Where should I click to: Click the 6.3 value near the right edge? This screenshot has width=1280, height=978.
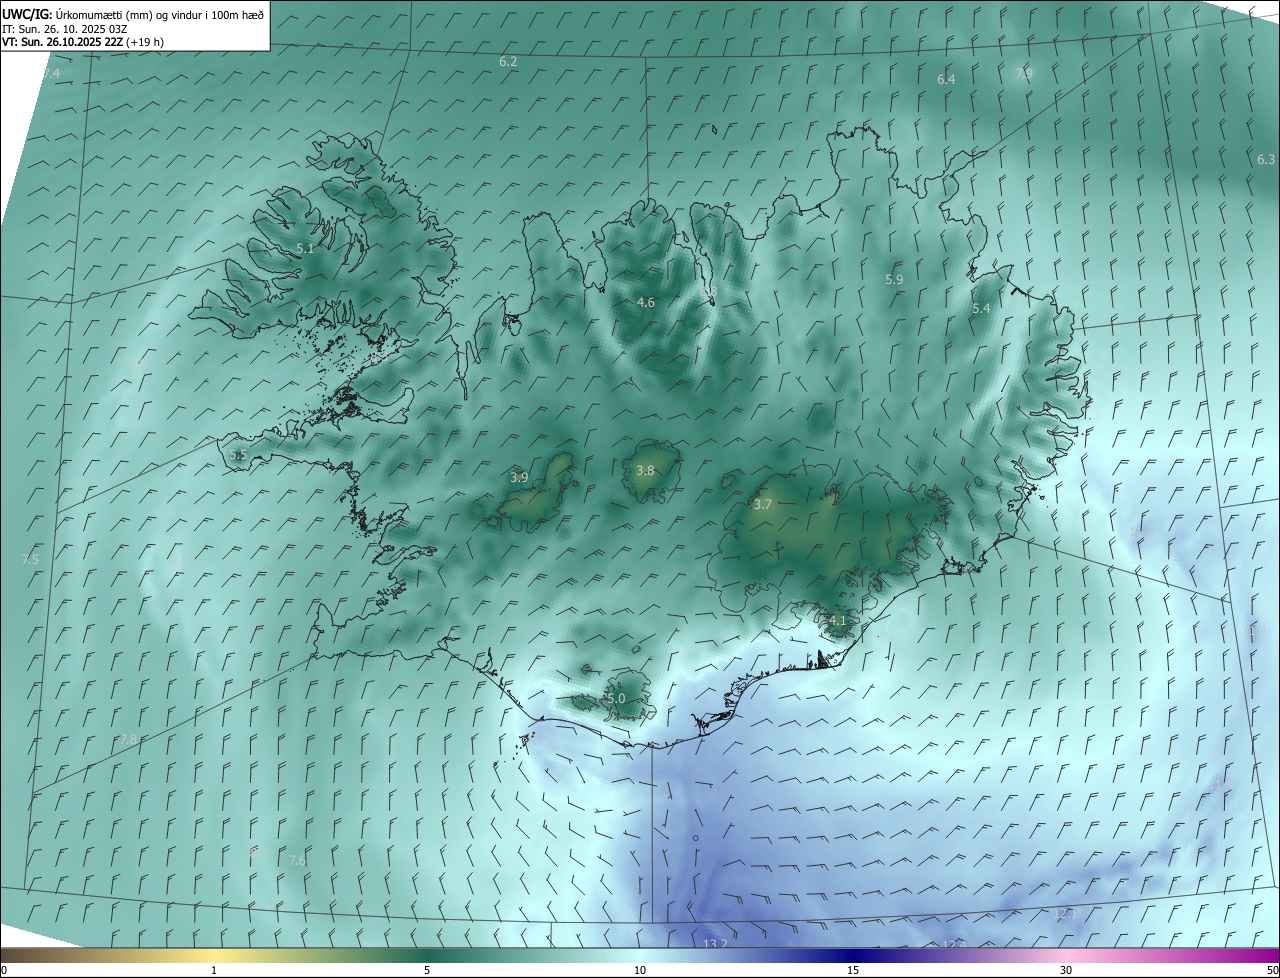[x=1266, y=160]
